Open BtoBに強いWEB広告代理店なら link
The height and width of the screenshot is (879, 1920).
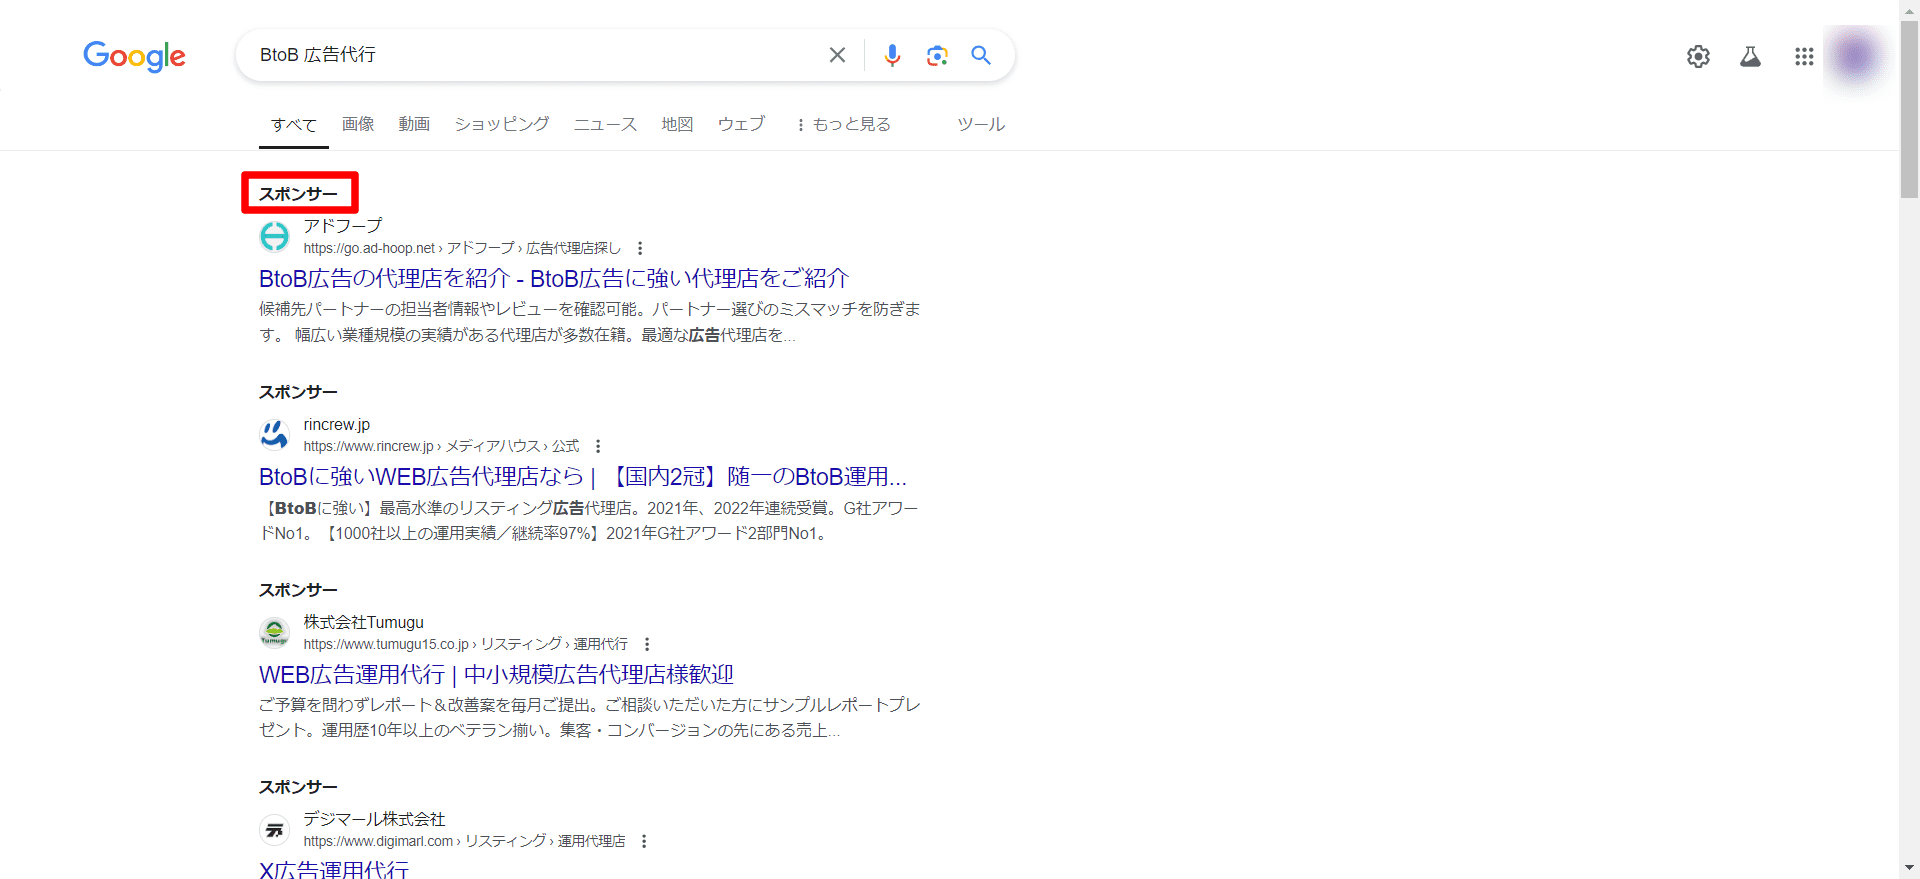point(583,477)
